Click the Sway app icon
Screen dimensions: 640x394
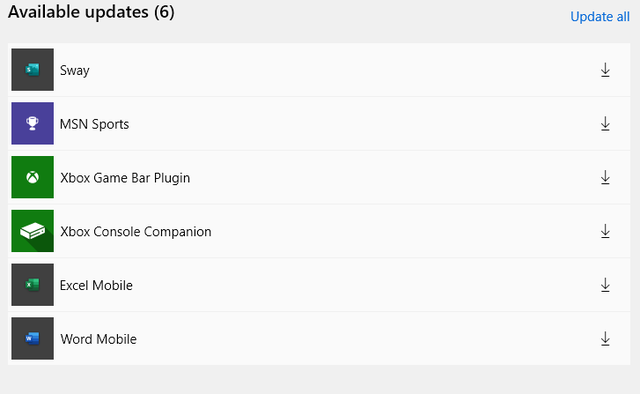33,70
